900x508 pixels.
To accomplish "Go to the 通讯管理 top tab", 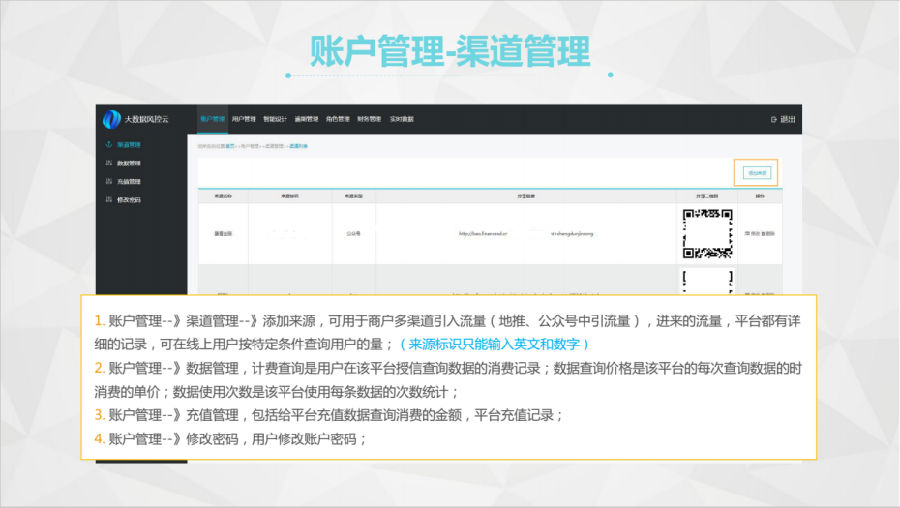I will click(306, 119).
